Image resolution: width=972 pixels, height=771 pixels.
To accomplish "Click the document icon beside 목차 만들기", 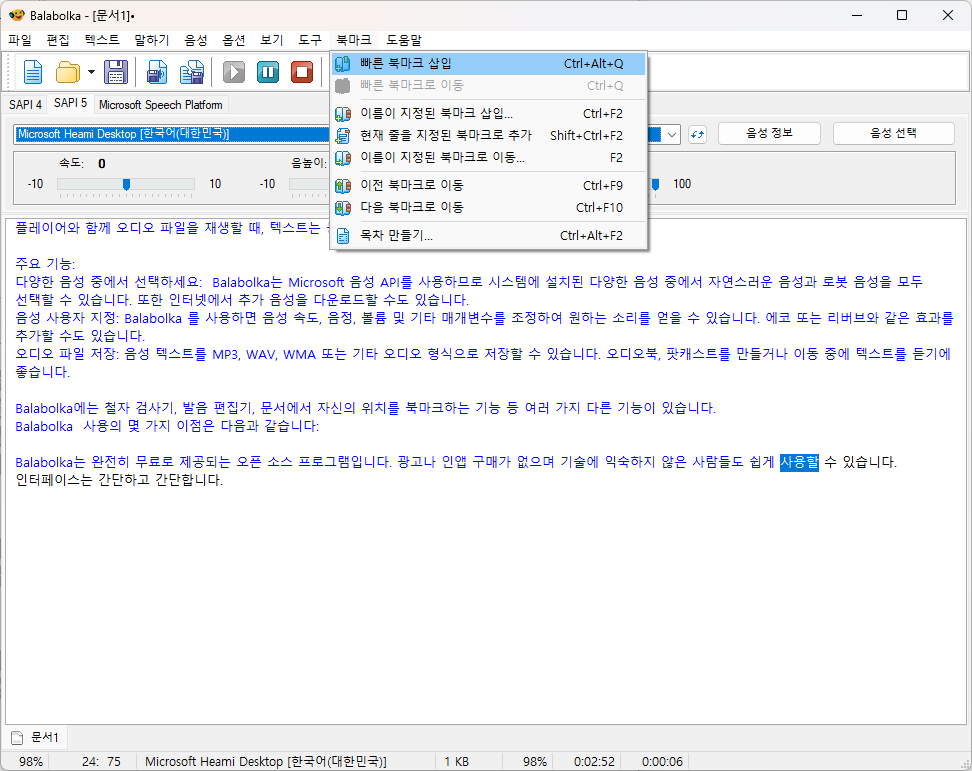I will [x=343, y=236].
